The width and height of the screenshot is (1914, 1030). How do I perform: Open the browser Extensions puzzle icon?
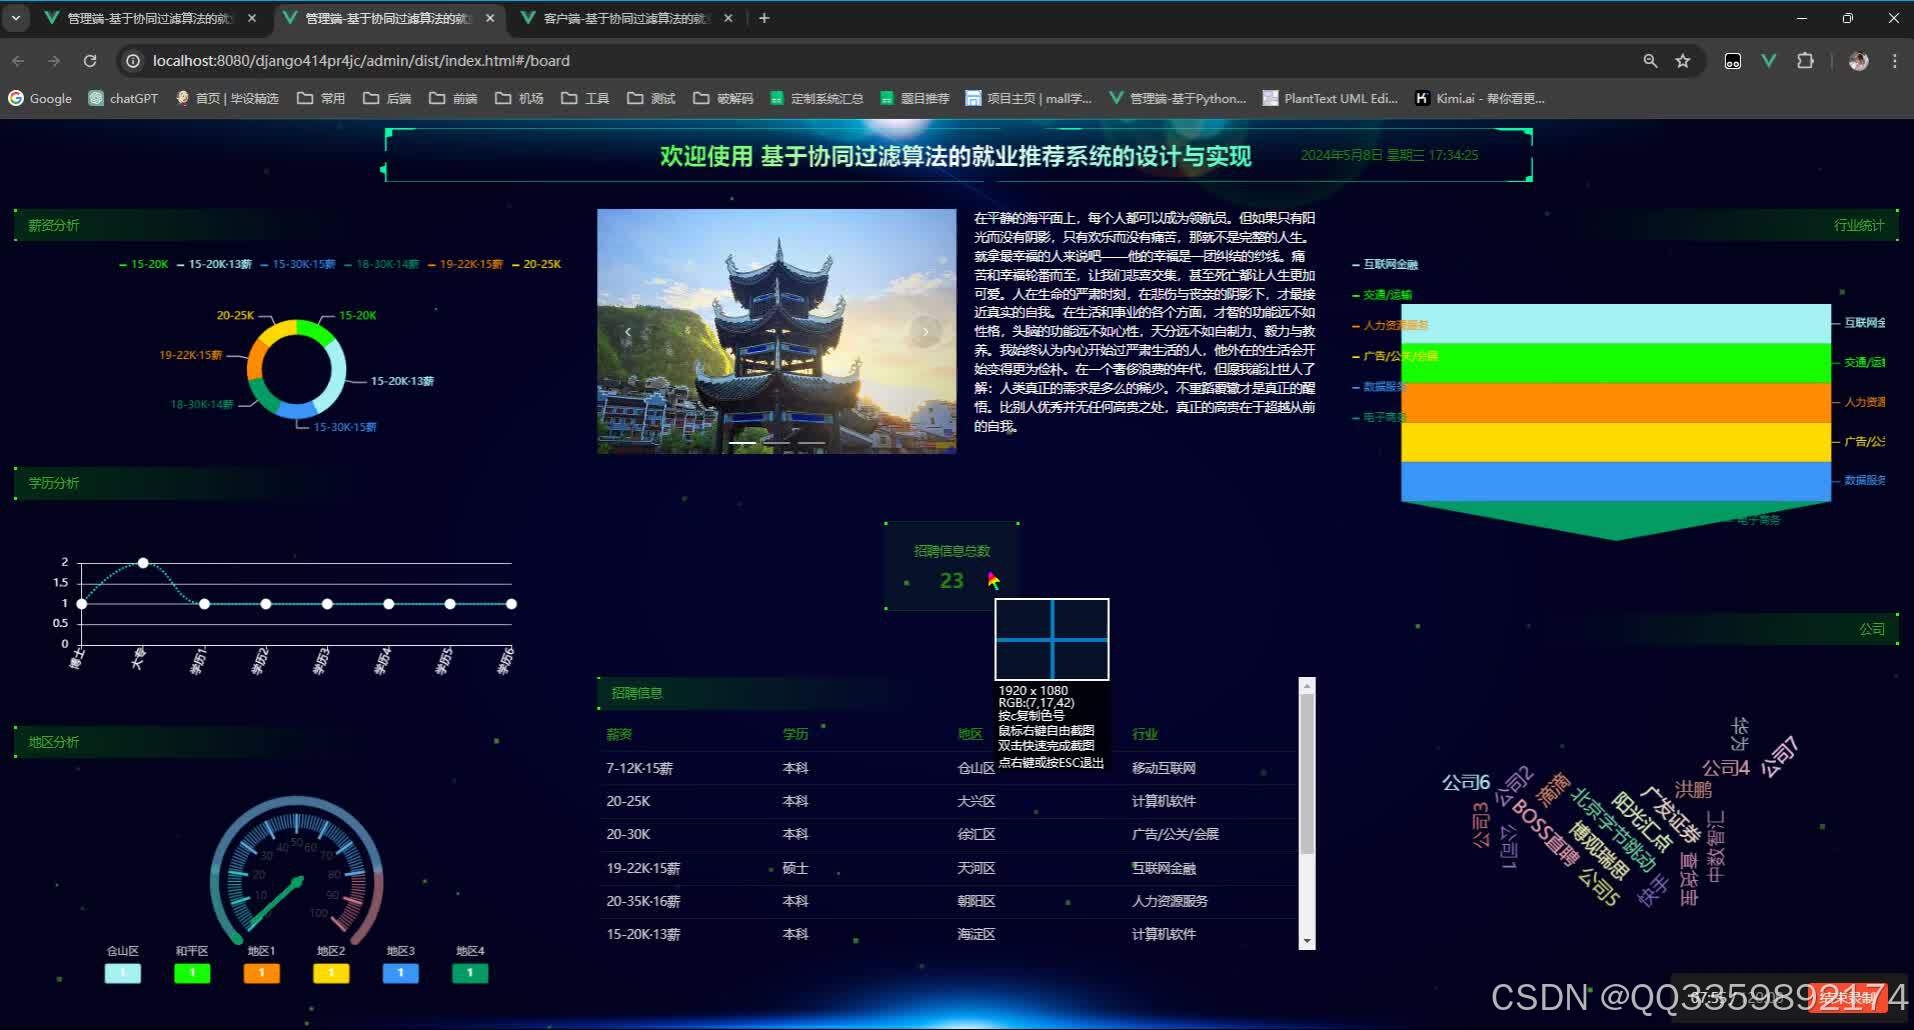click(x=1805, y=61)
